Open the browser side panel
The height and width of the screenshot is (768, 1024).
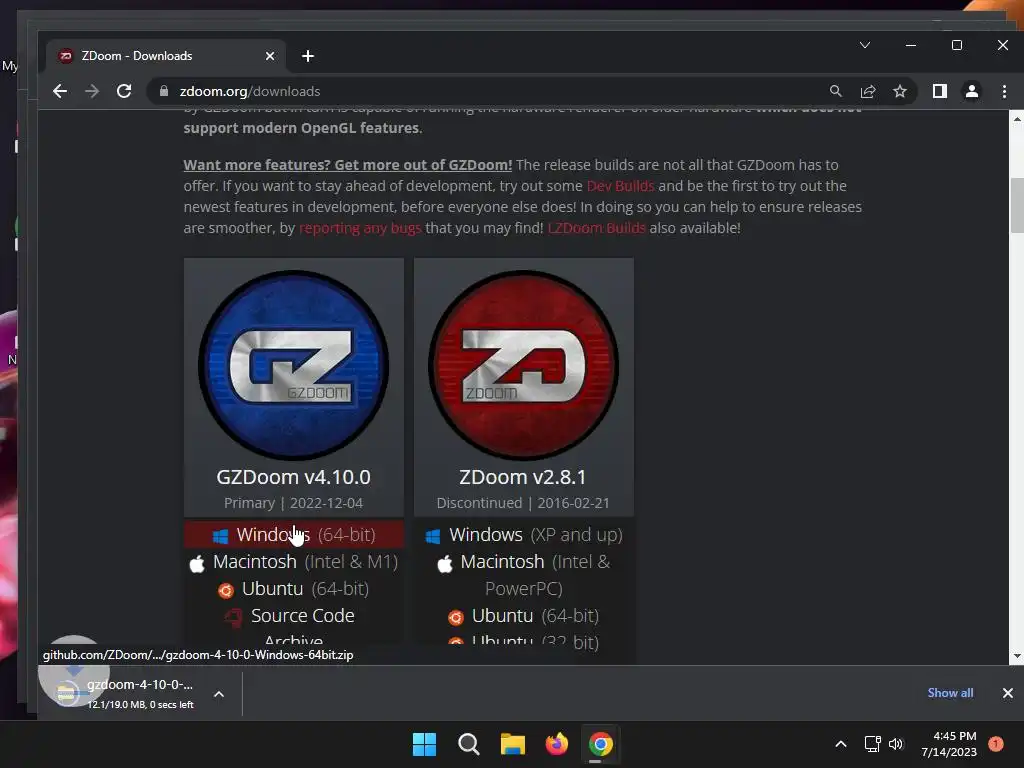(x=940, y=91)
